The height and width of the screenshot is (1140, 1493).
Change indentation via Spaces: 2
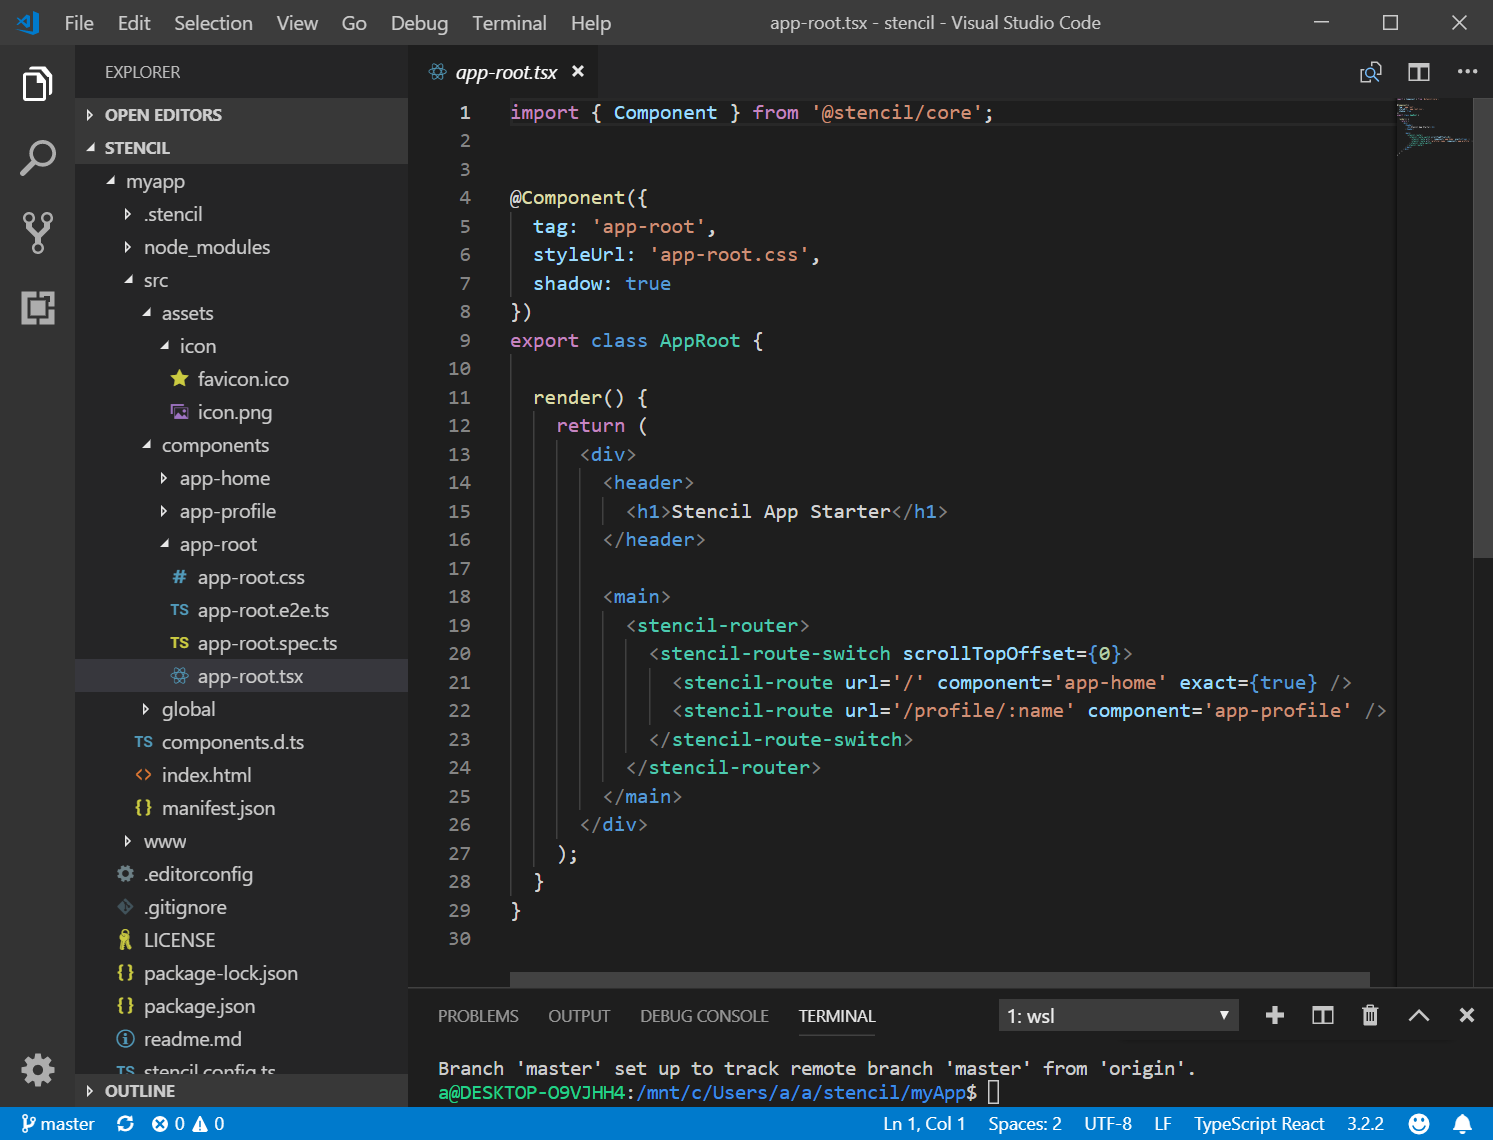pos(1025,1124)
